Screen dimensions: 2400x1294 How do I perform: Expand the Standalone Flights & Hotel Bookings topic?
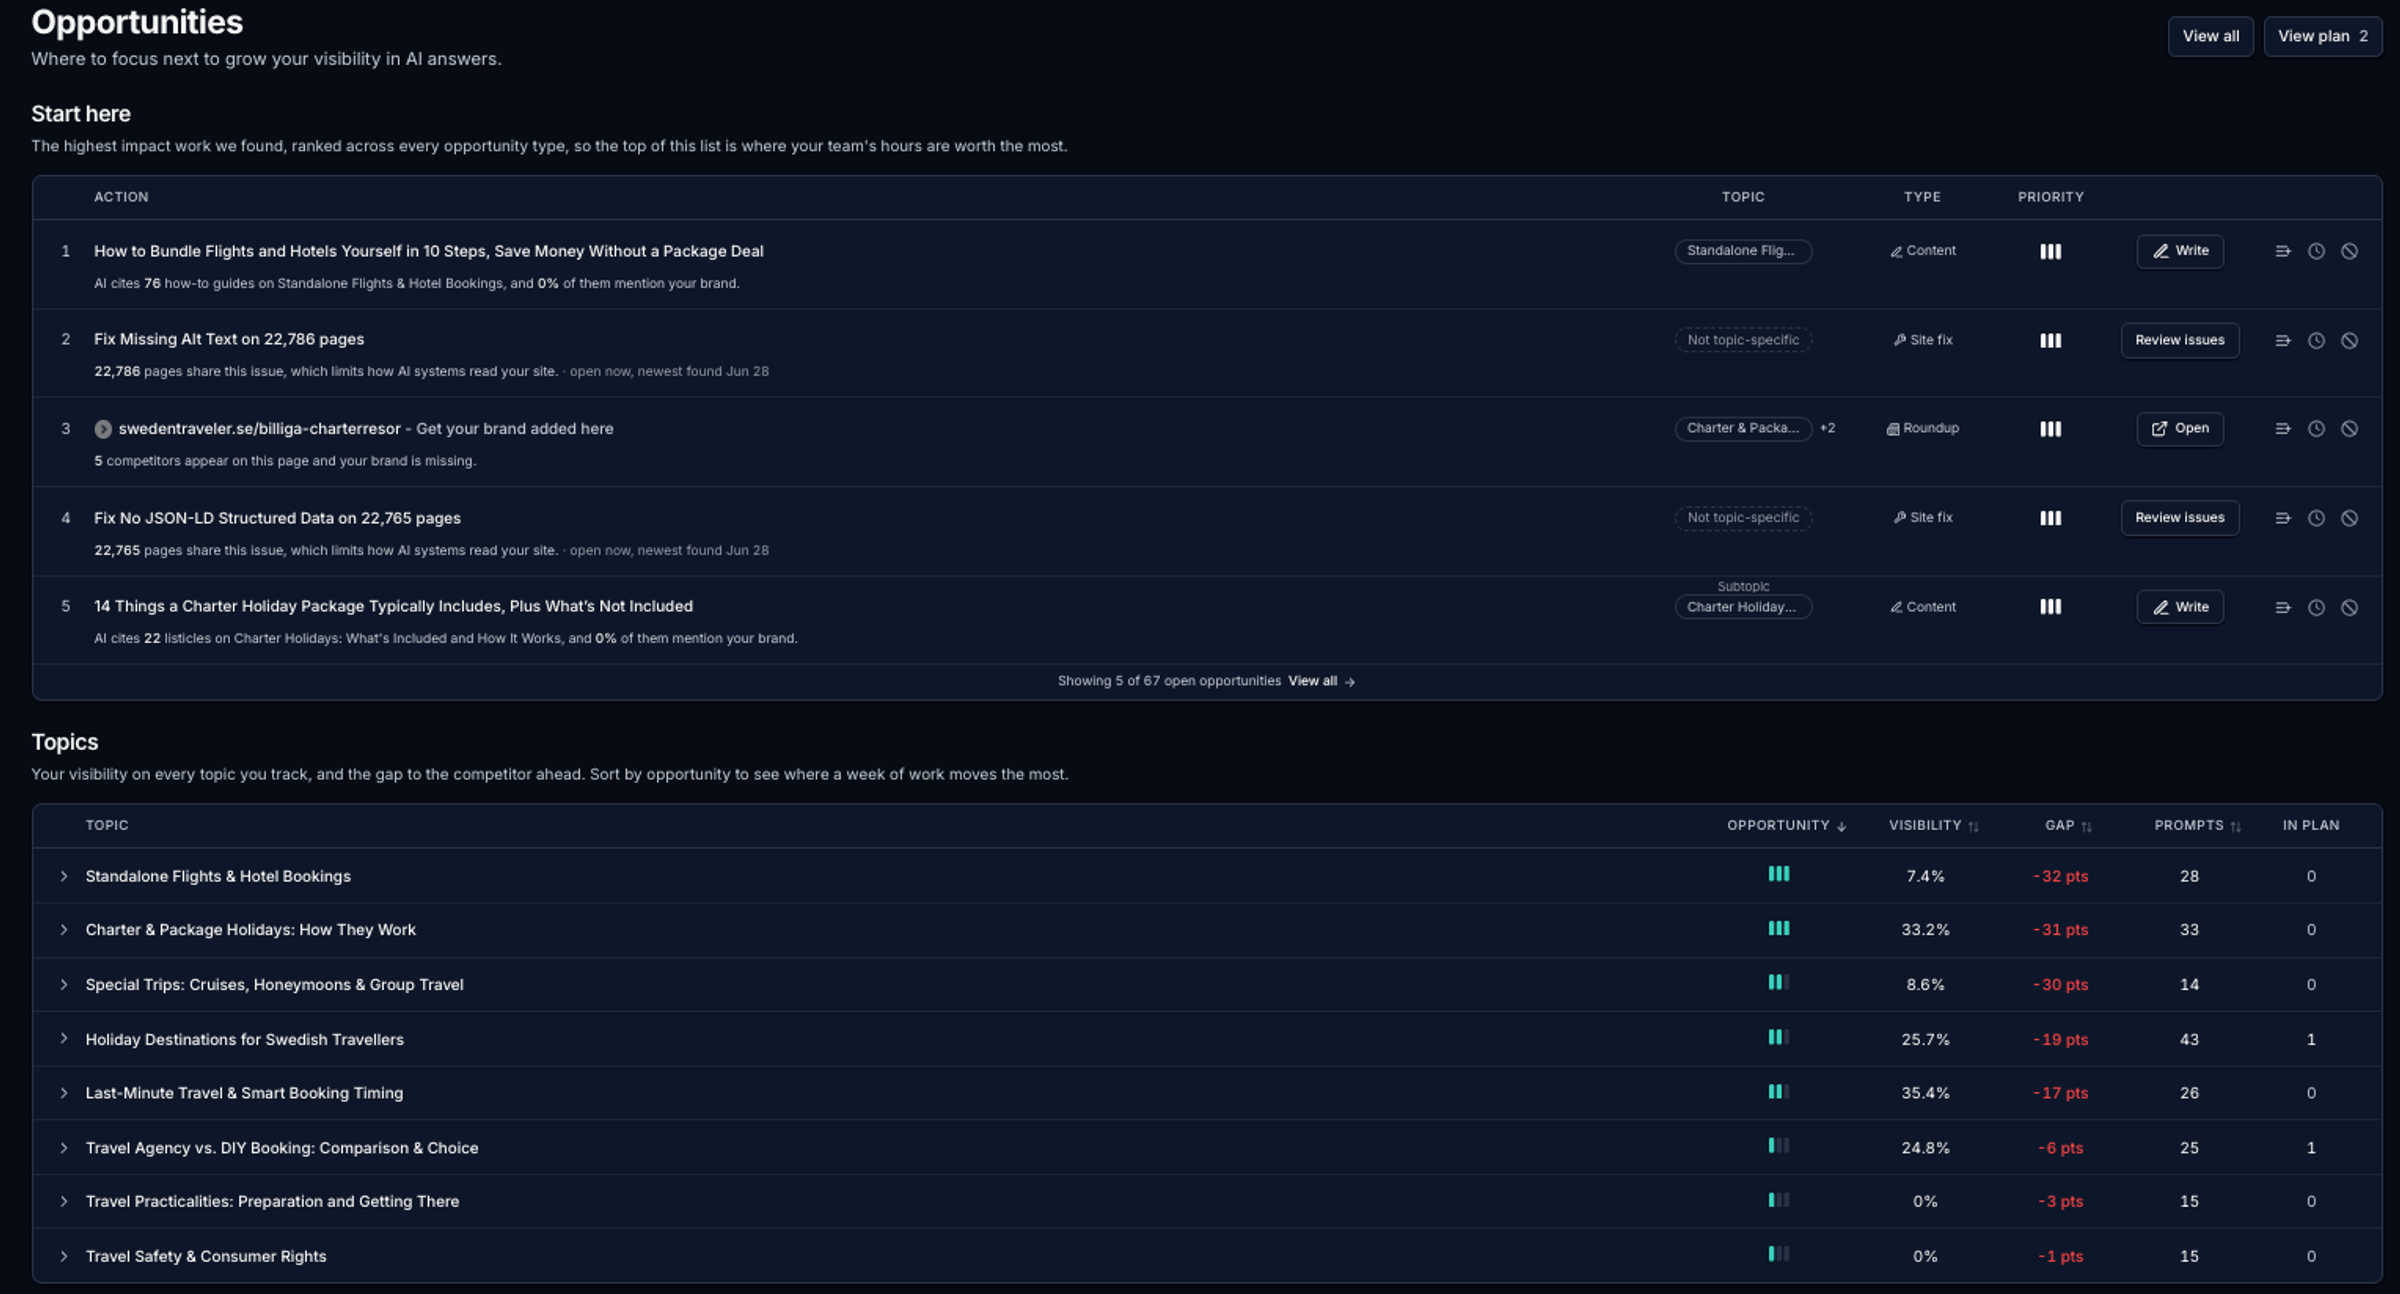pos(64,876)
